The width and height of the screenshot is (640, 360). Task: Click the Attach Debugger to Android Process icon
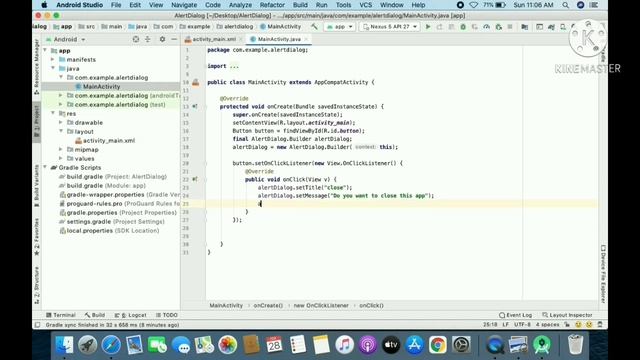click(x=498, y=27)
